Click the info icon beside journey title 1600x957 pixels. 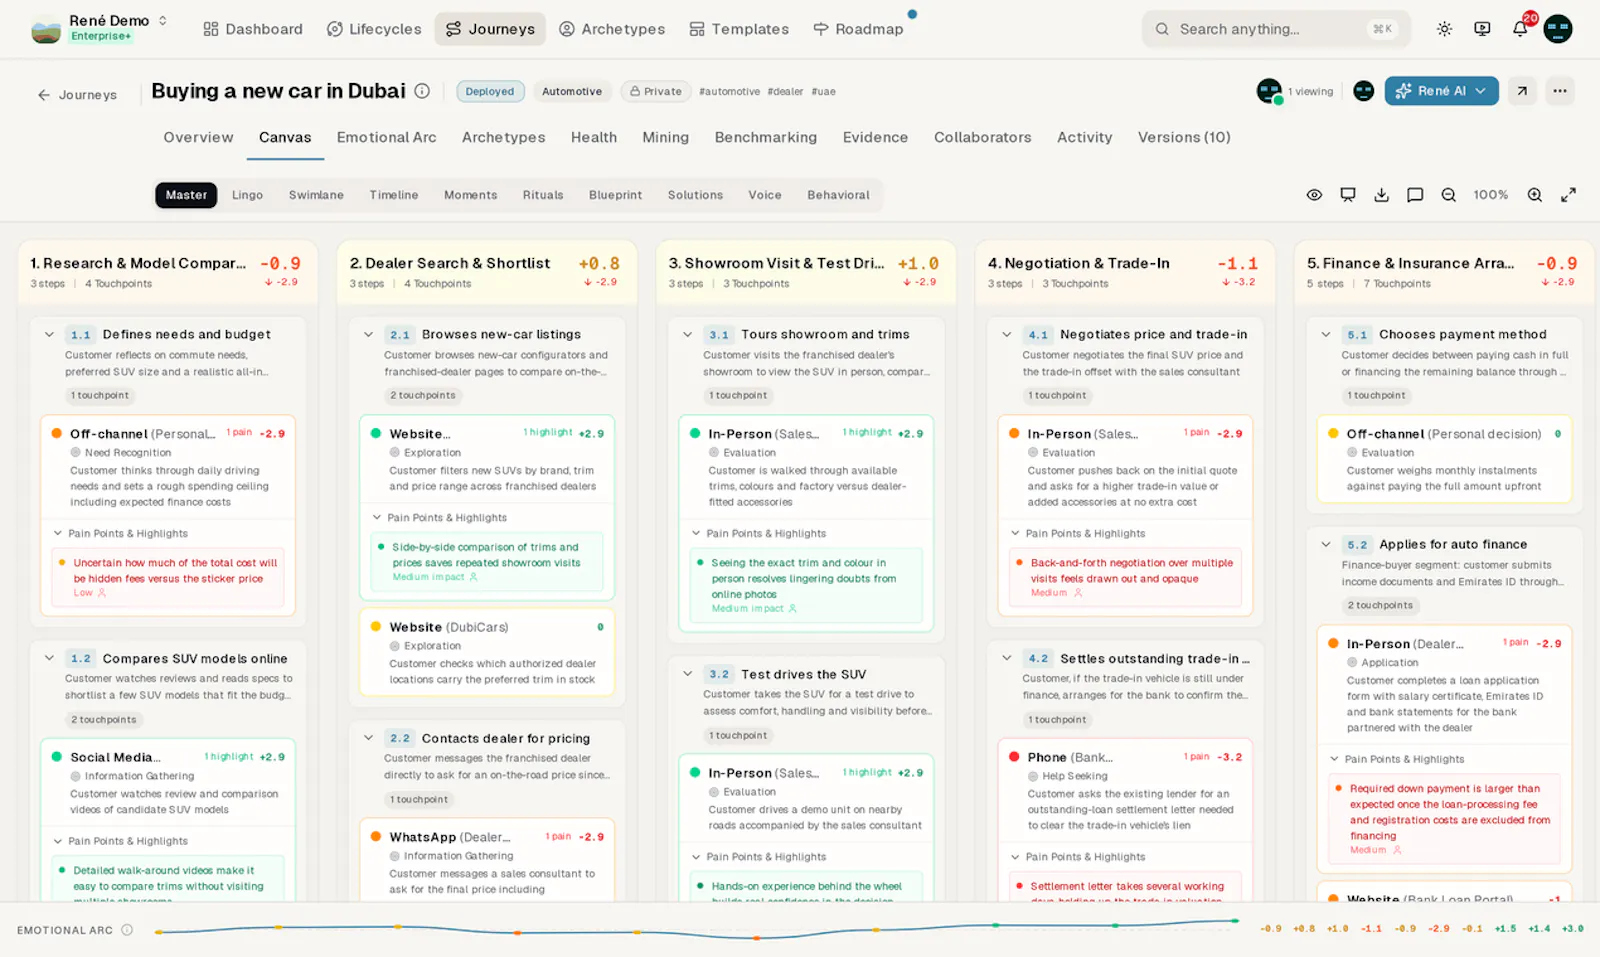(x=422, y=91)
